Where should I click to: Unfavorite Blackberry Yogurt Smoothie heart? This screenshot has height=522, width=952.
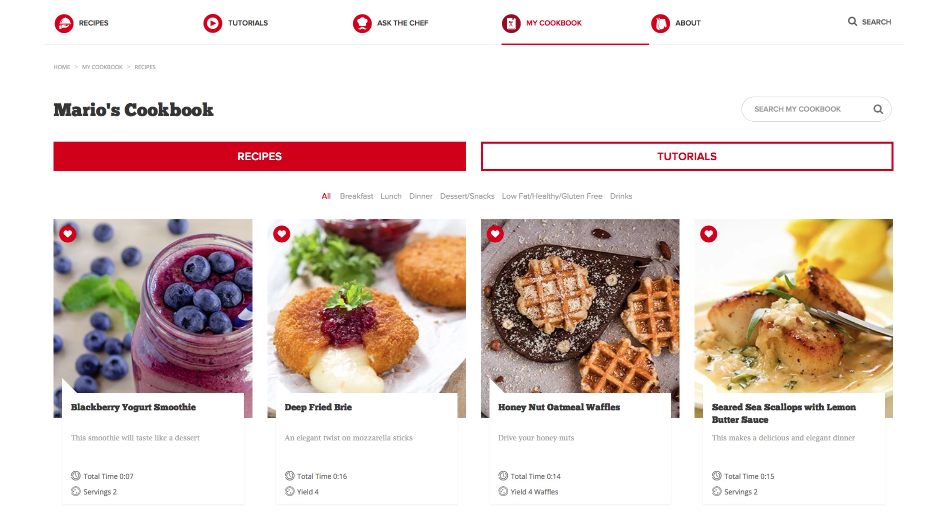coord(68,234)
